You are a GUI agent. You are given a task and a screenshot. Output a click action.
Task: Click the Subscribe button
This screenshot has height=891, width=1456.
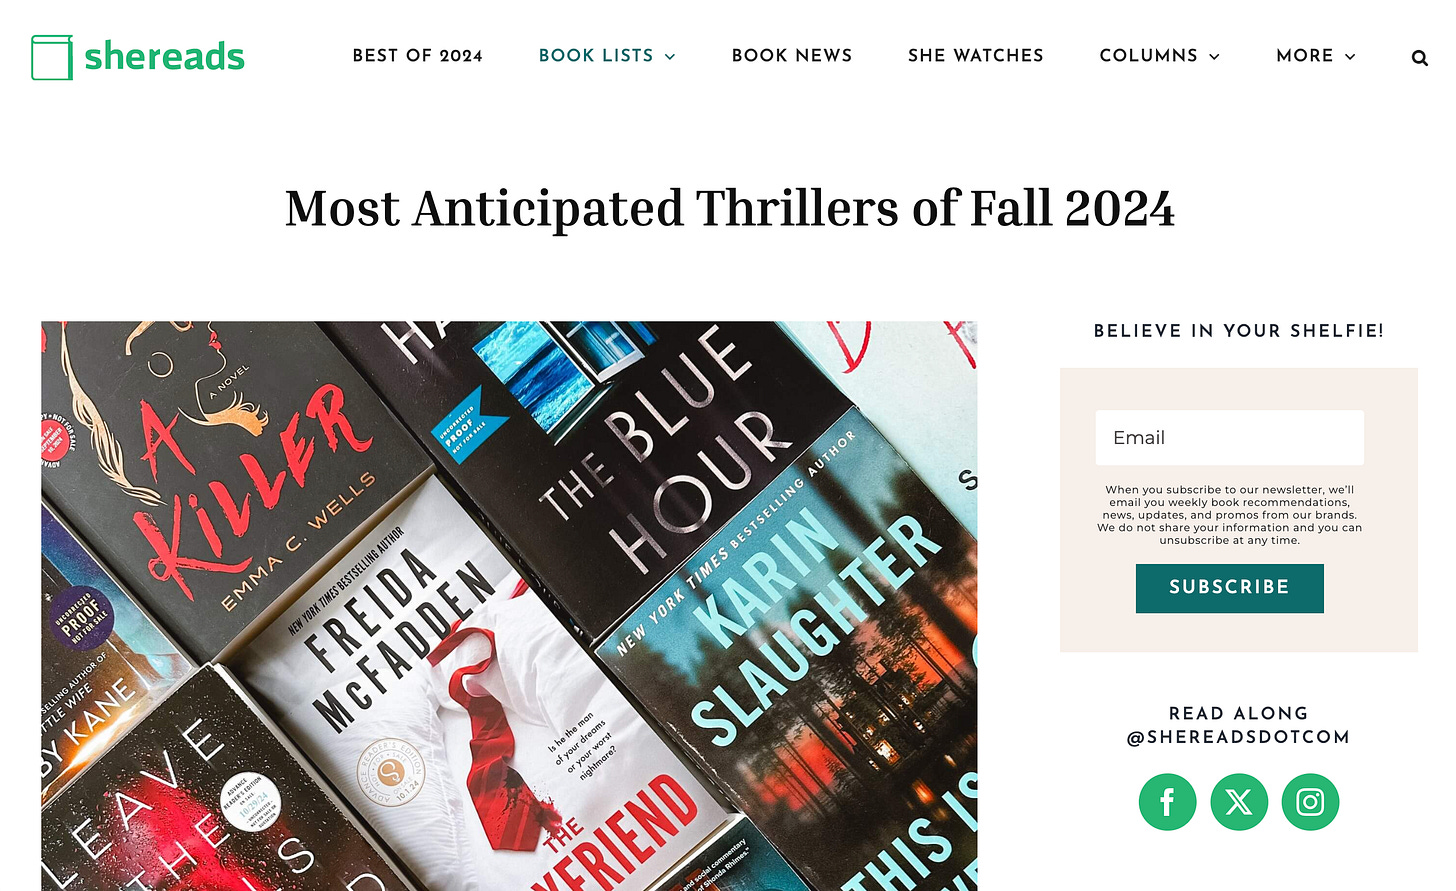[1230, 588]
